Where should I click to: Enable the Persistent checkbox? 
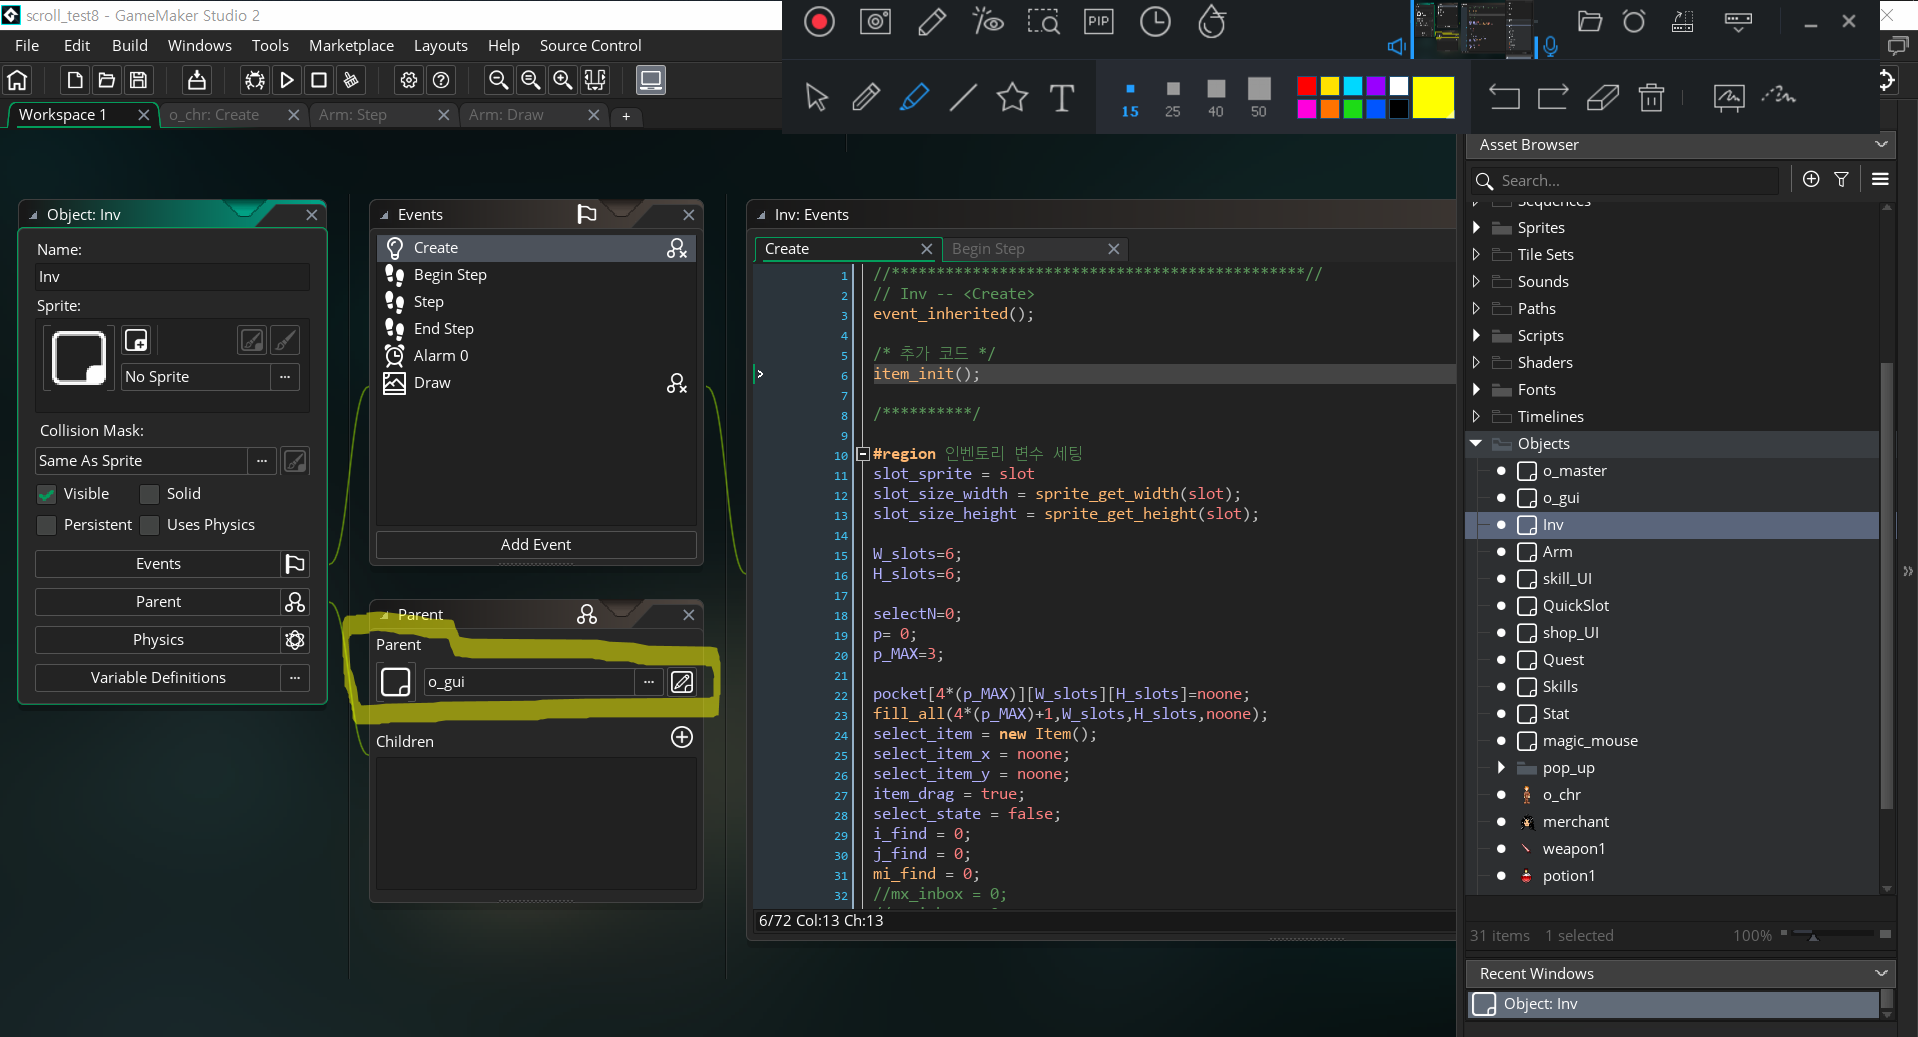47,525
